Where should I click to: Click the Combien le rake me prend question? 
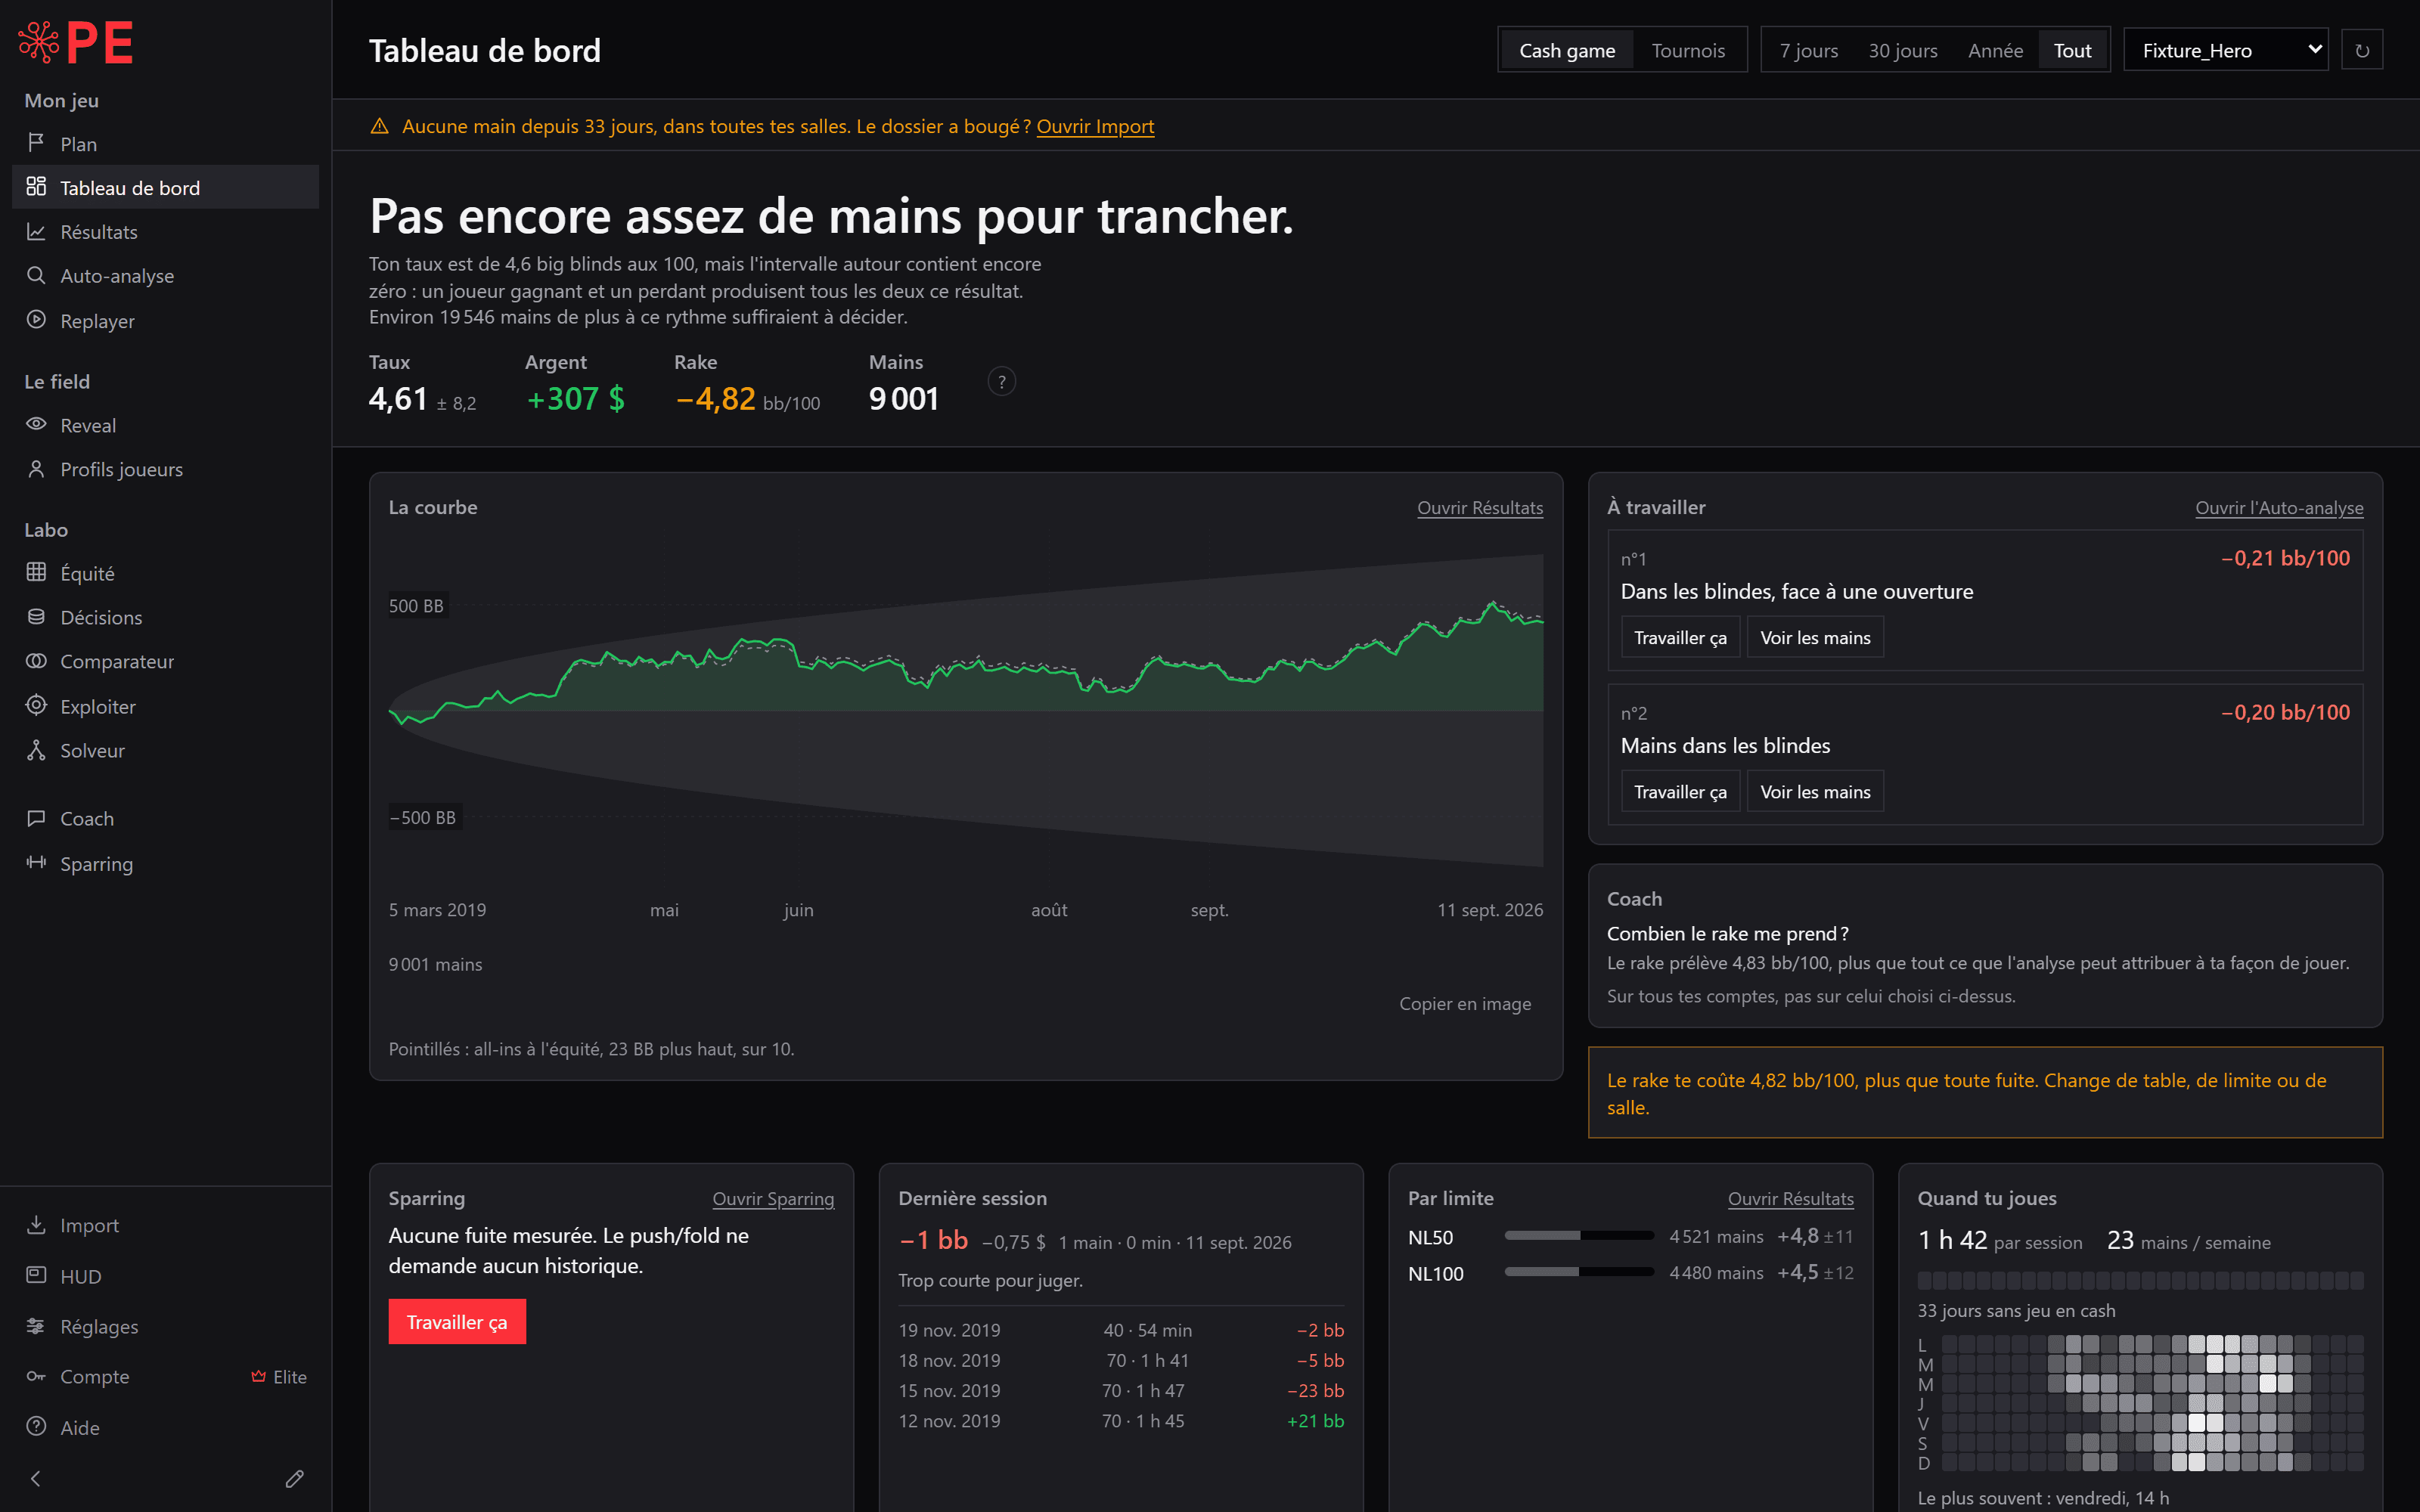1727,933
